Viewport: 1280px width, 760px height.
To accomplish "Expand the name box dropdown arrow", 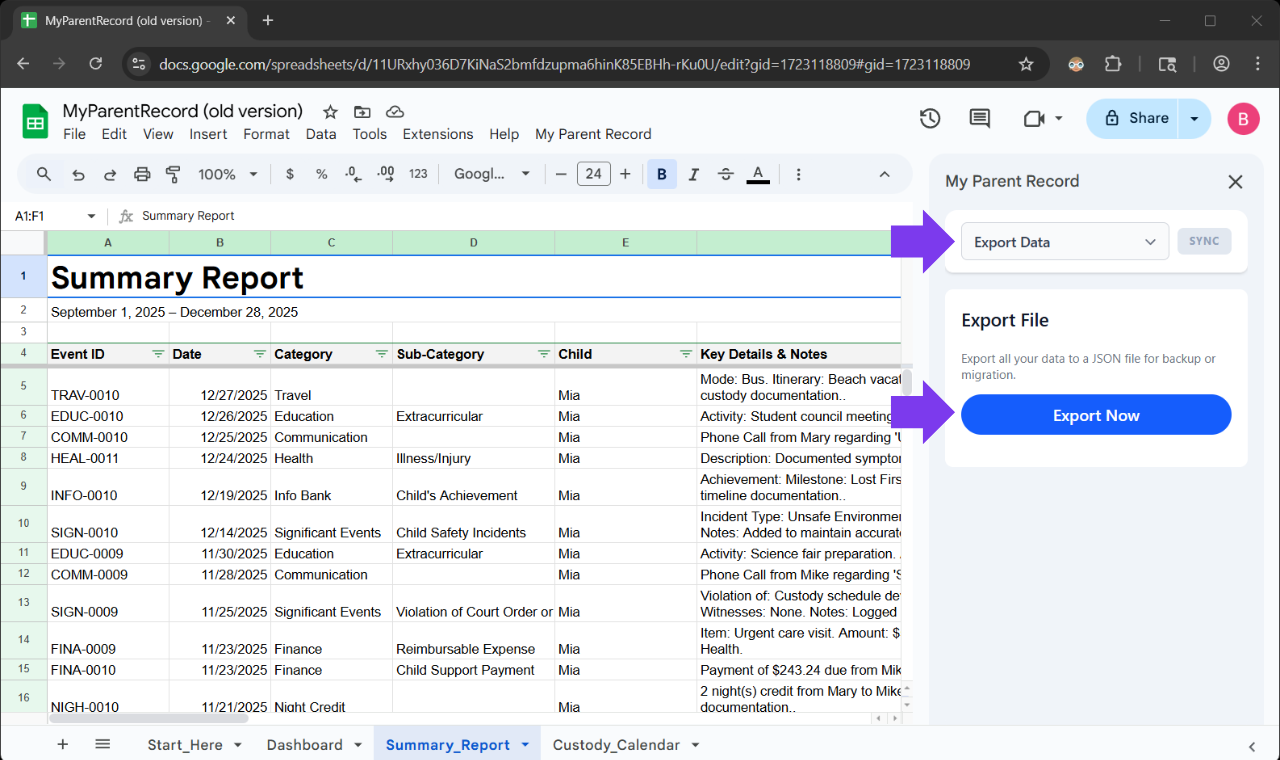I will (91, 216).
